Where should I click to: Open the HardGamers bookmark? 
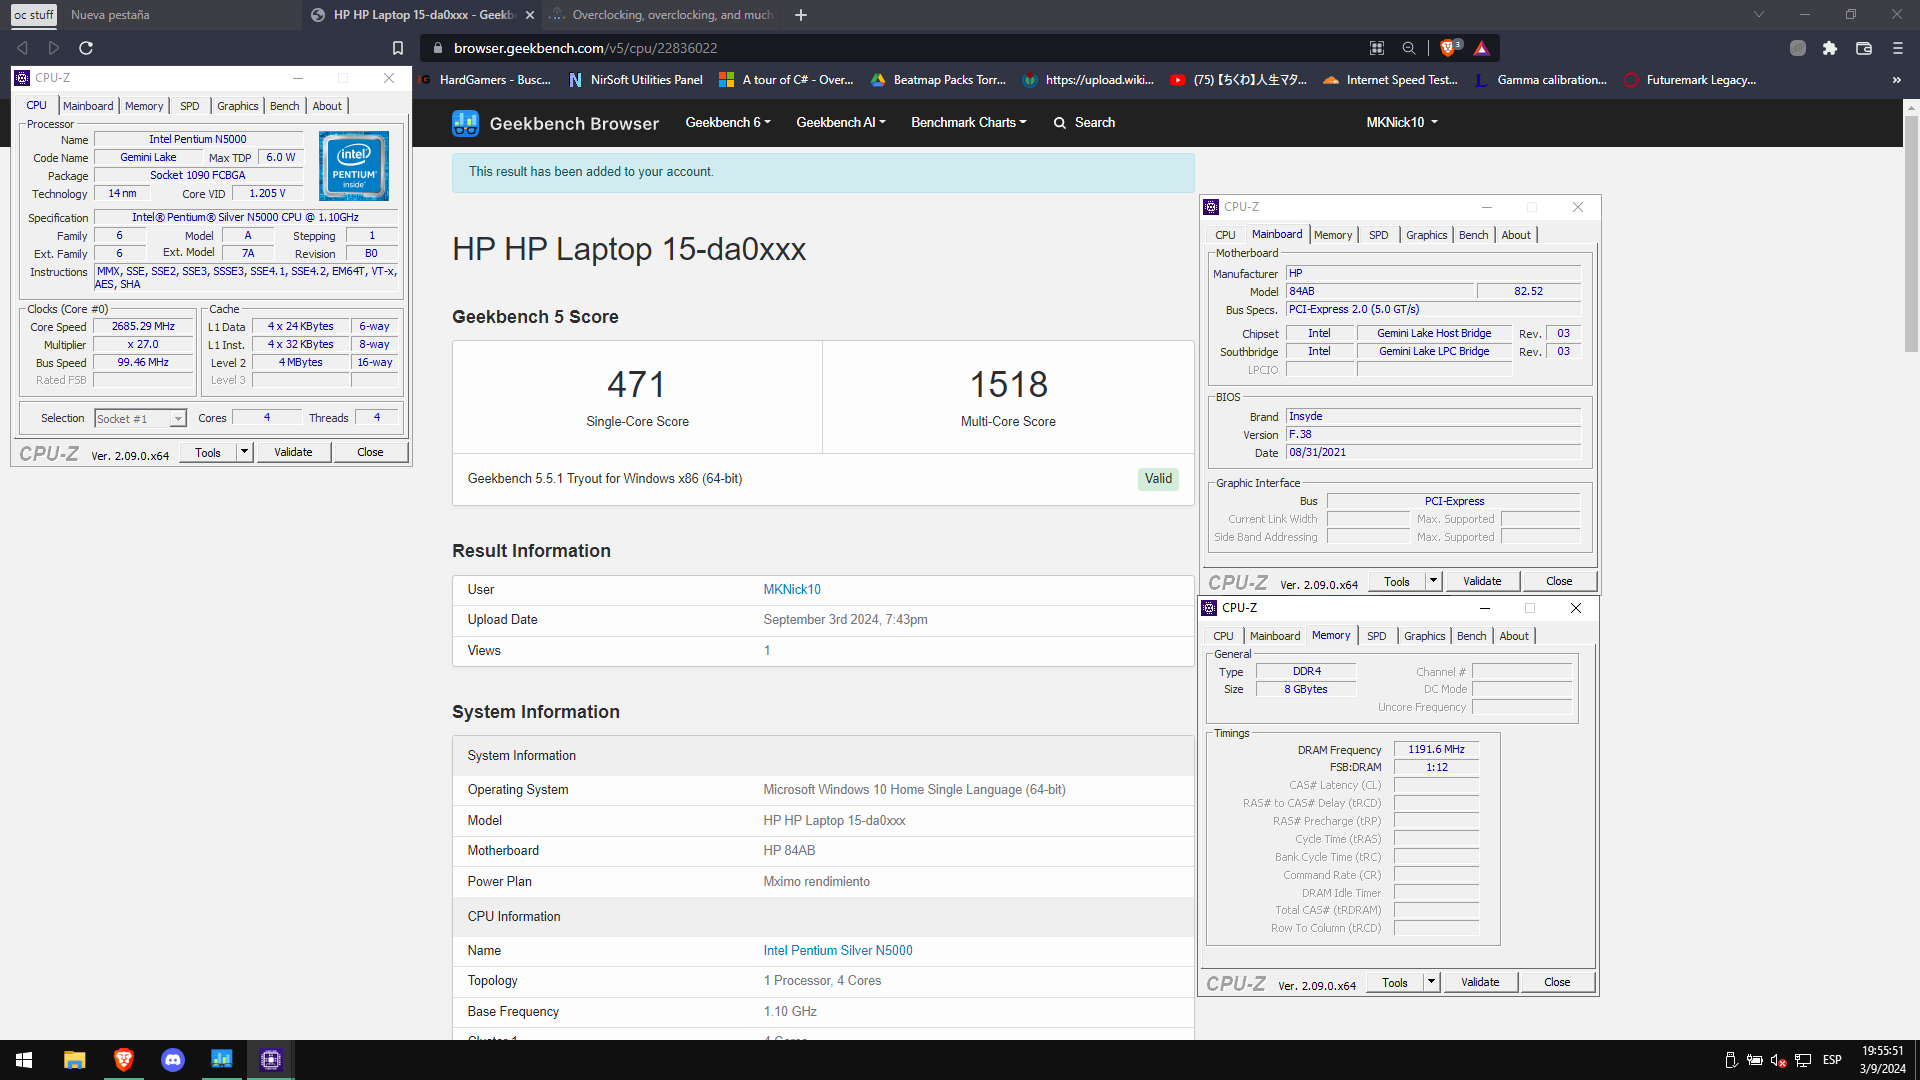tap(485, 80)
